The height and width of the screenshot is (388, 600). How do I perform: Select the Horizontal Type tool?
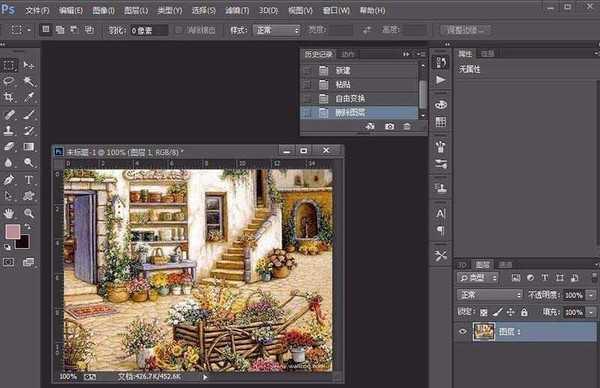click(x=29, y=179)
